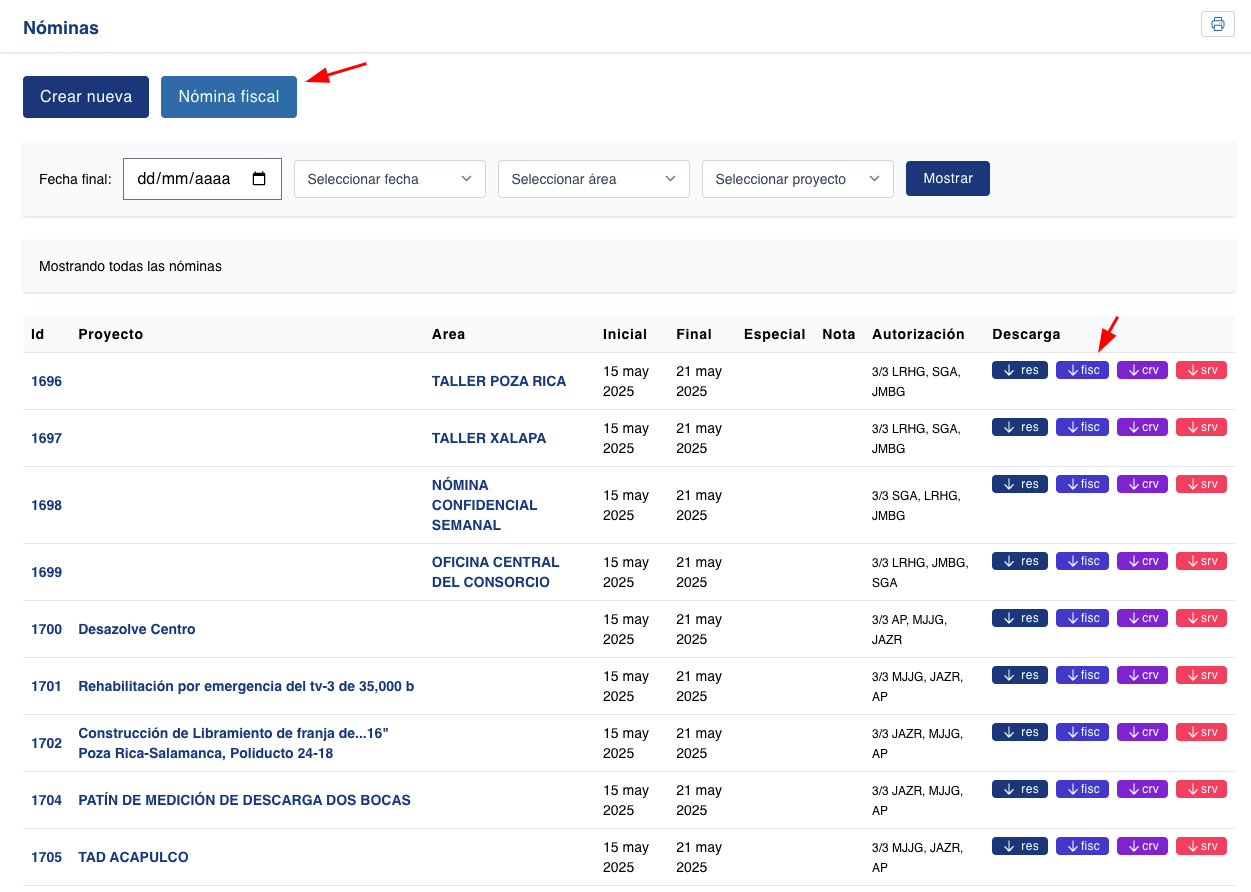
Task: Open payroll ID 1700 link
Action: [x=46, y=629]
